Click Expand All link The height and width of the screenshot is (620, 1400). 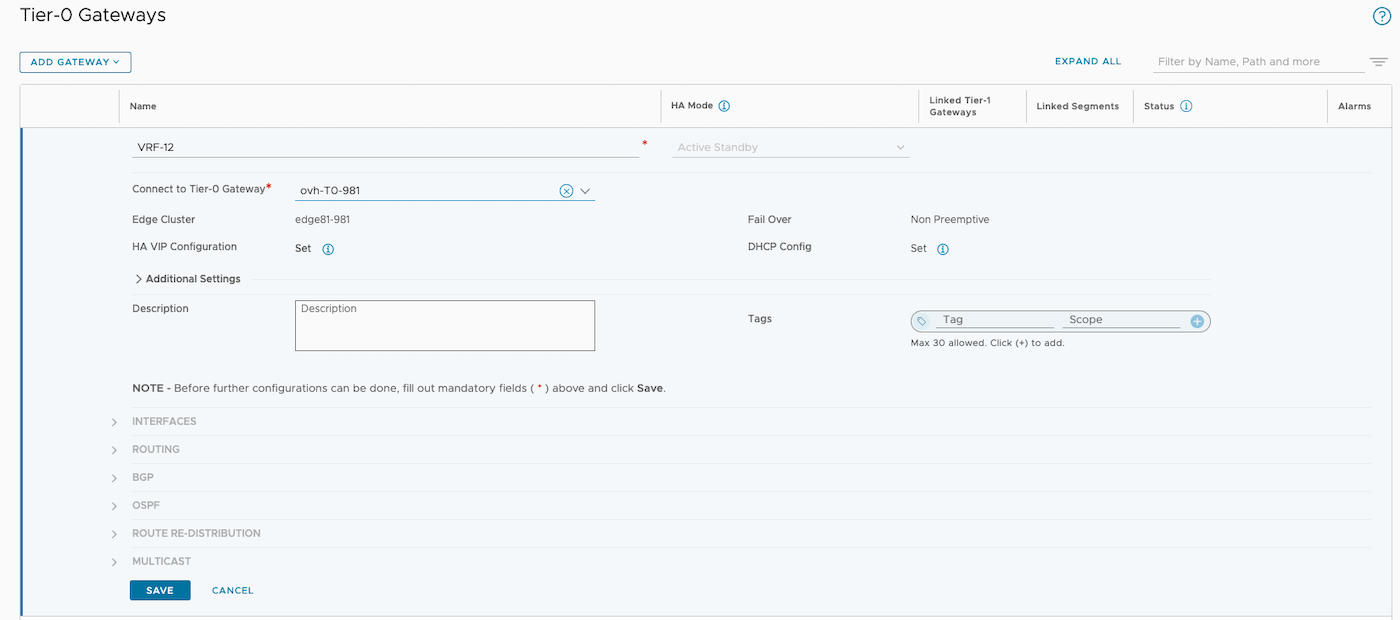click(x=1088, y=62)
